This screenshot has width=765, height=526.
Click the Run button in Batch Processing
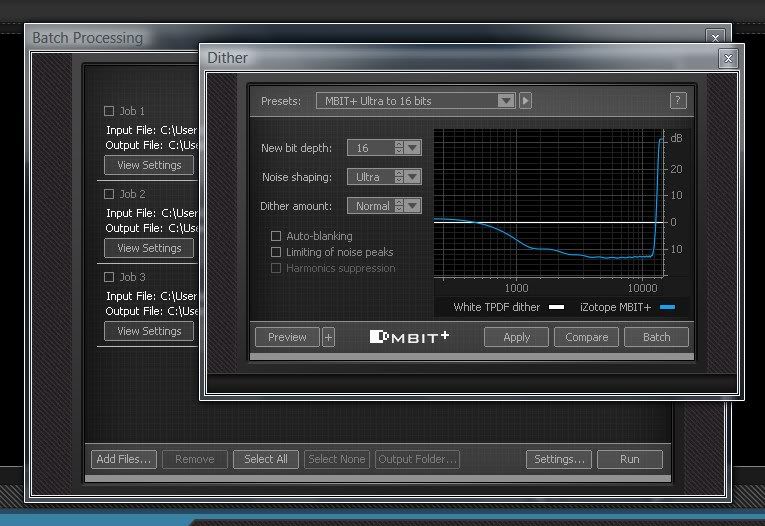pyautogui.click(x=629, y=459)
